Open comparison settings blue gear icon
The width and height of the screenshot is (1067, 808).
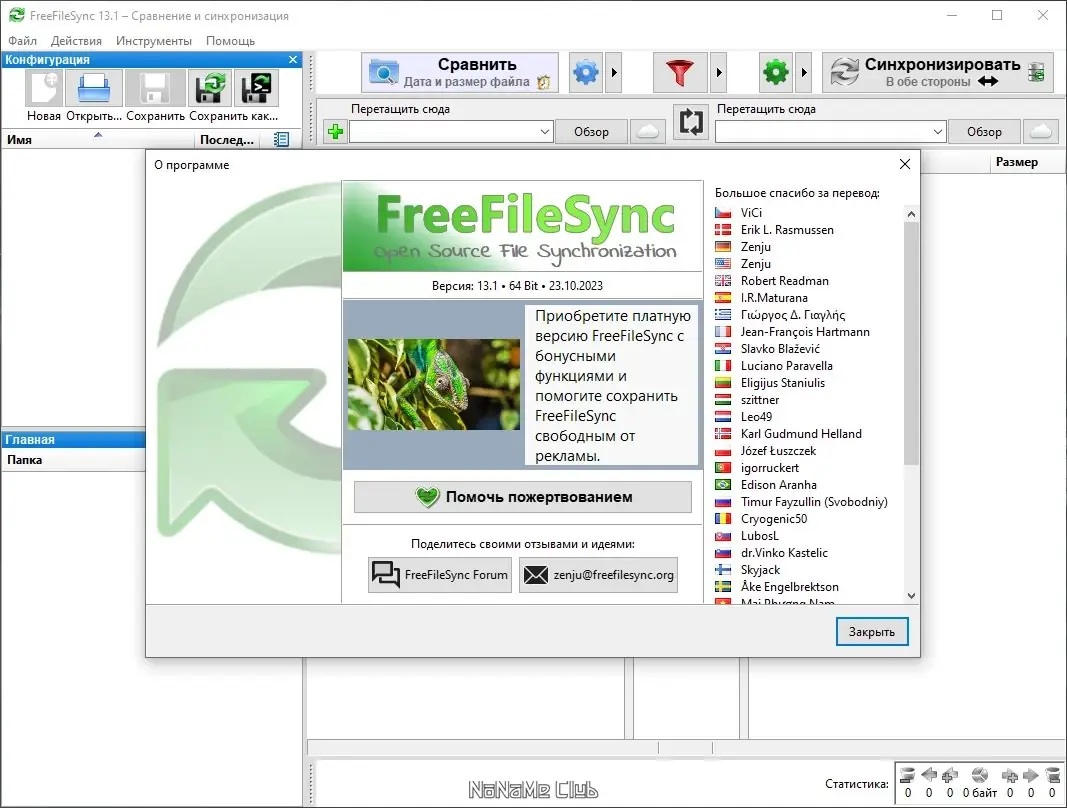pyautogui.click(x=586, y=72)
